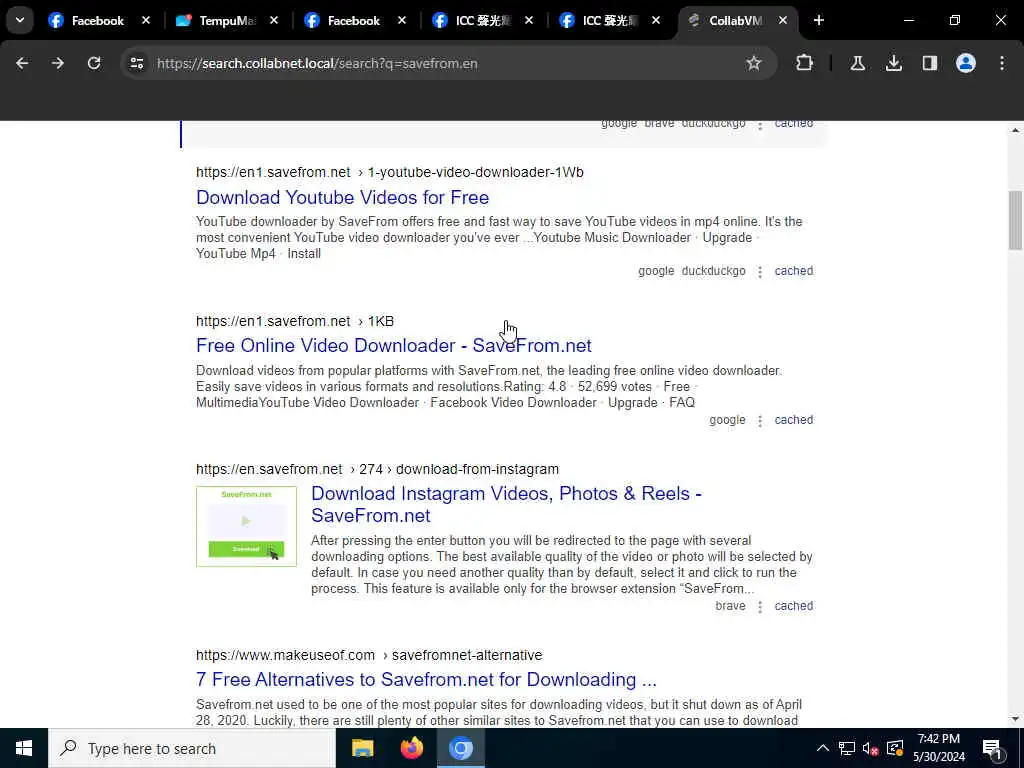Click cached link for Free Online Video Downloader result

tap(793, 420)
